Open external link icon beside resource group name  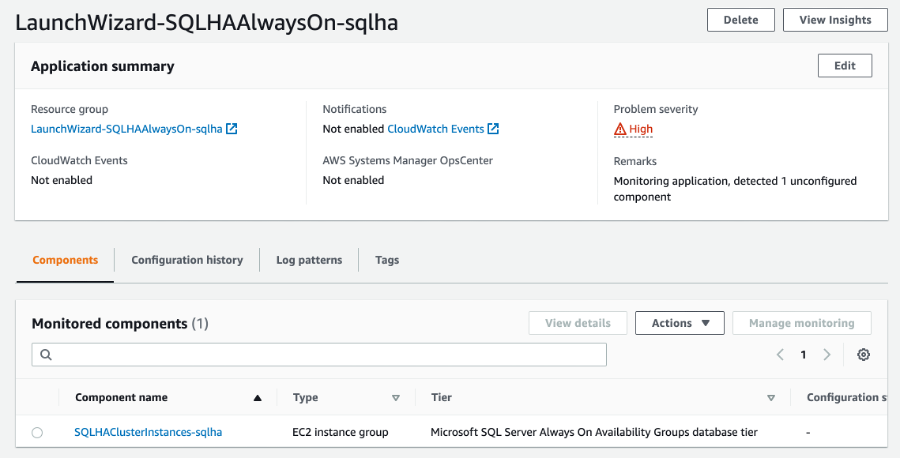click(232, 129)
